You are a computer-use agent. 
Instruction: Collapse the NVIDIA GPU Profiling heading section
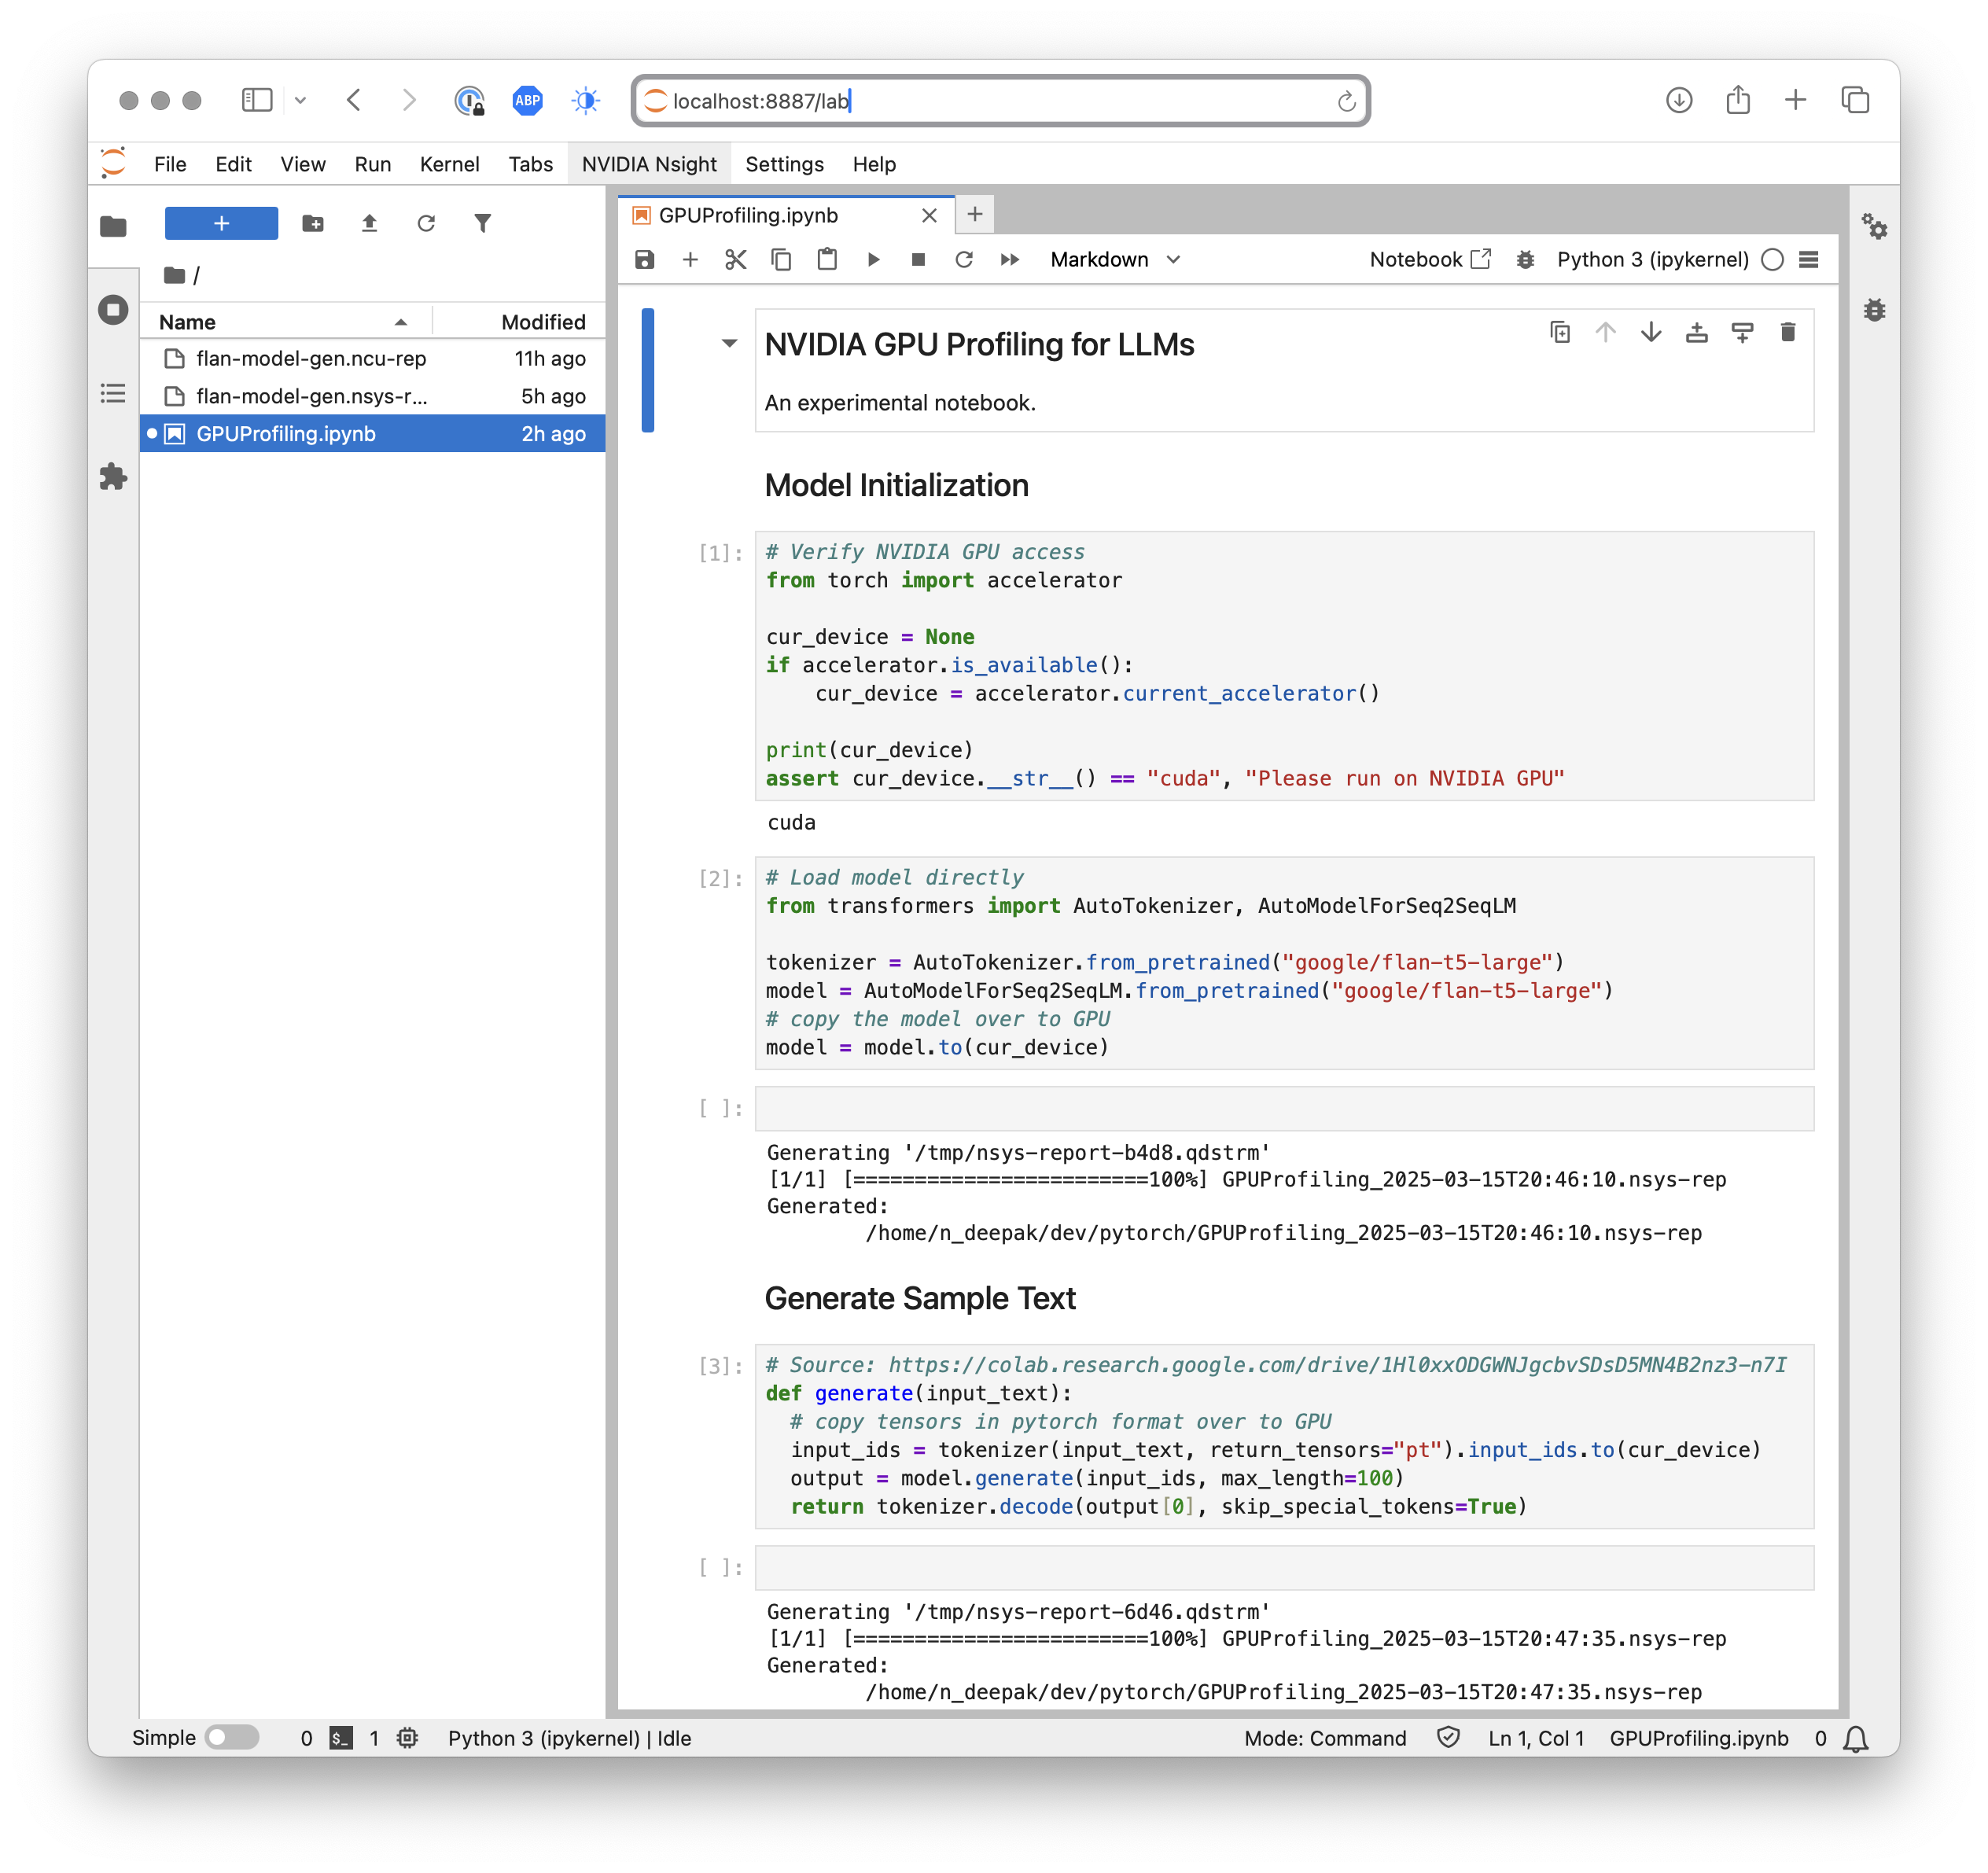(x=729, y=344)
